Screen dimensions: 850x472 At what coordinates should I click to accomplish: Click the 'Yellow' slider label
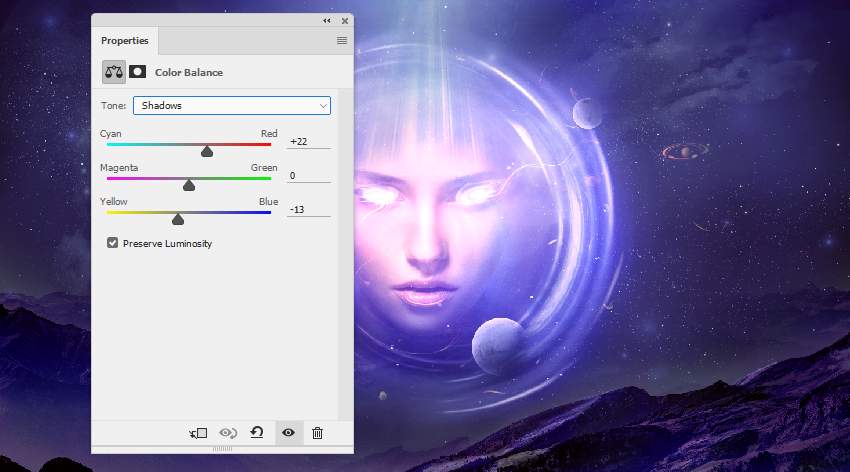point(113,202)
